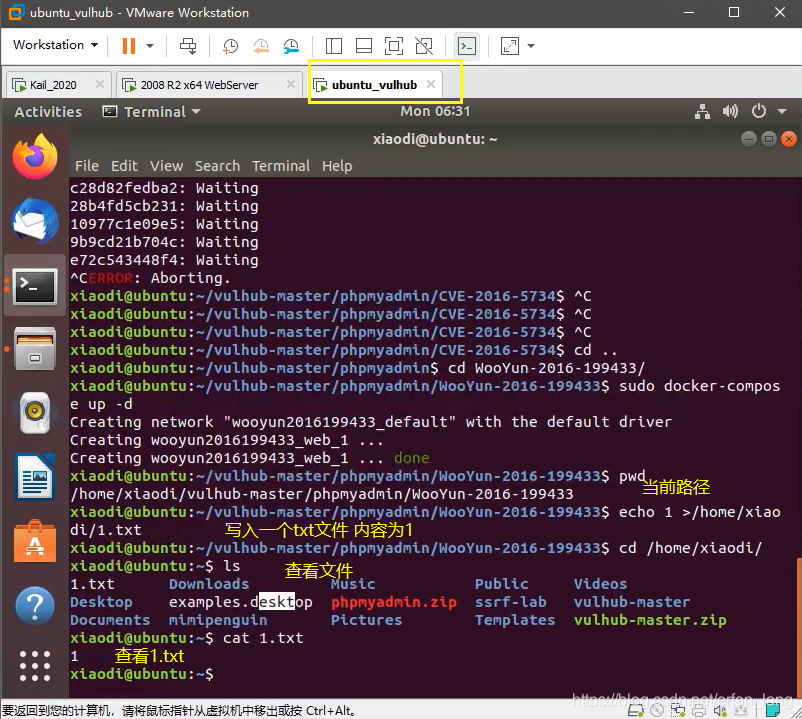Expand the stretch guest dropdown arrow
Image resolution: width=802 pixels, height=719 pixels.
pyautogui.click(x=531, y=46)
